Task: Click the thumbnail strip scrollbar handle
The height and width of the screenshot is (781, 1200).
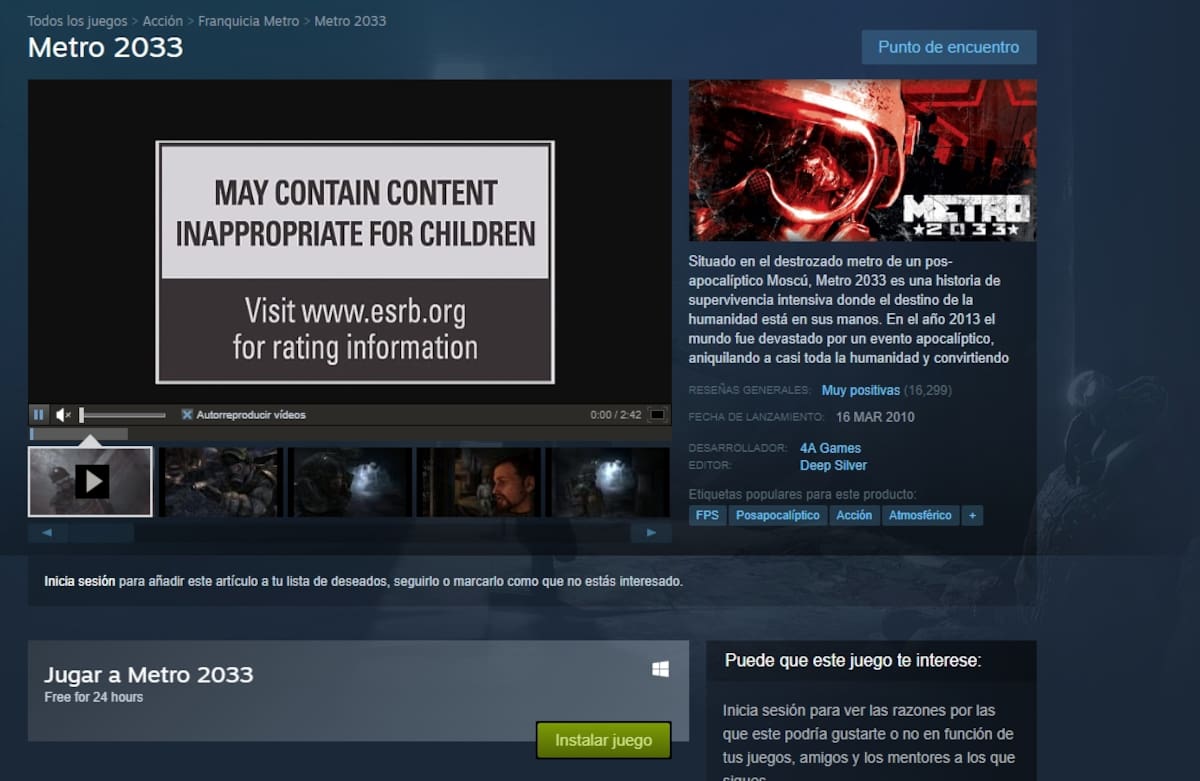Action: pos(100,533)
